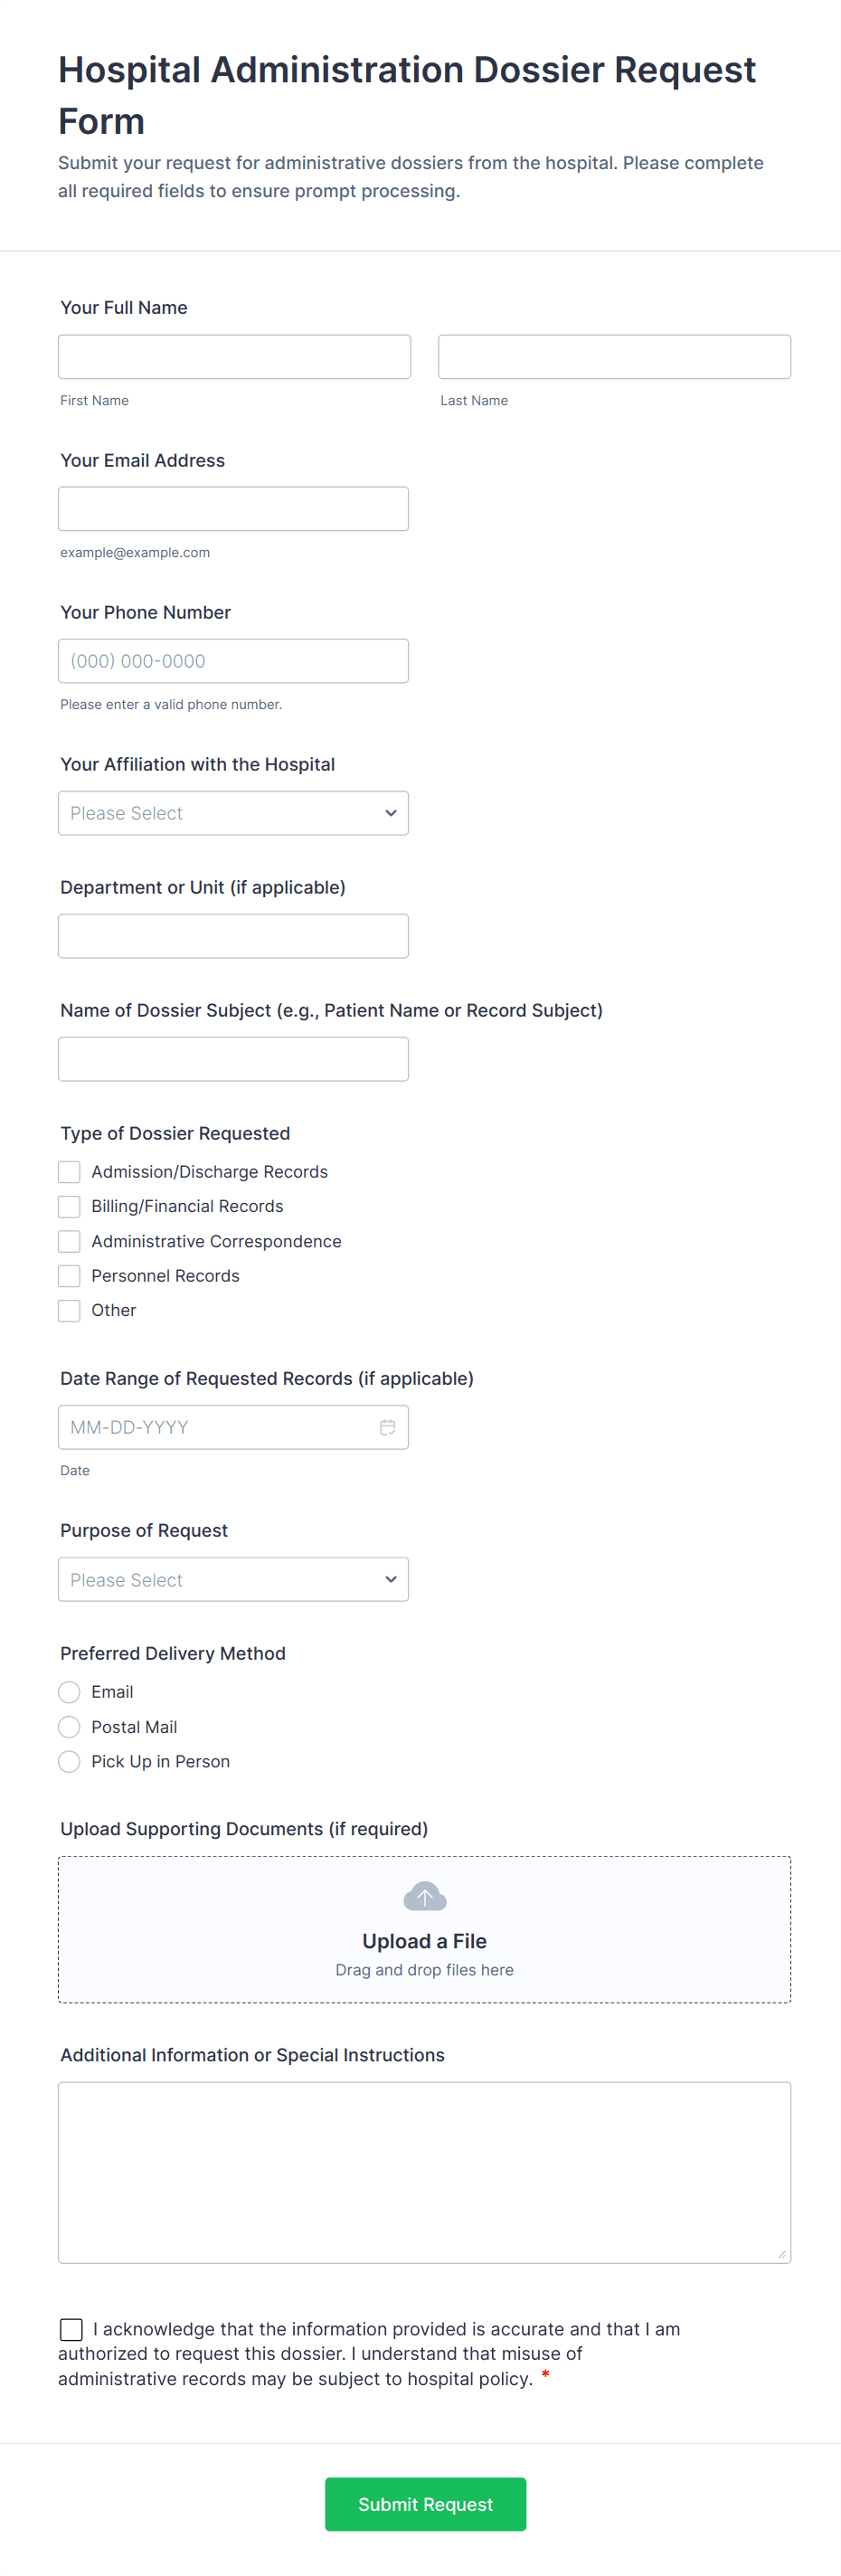The width and height of the screenshot is (841, 2576).
Task: Click the calendar icon in date field
Action: pos(387,1427)
